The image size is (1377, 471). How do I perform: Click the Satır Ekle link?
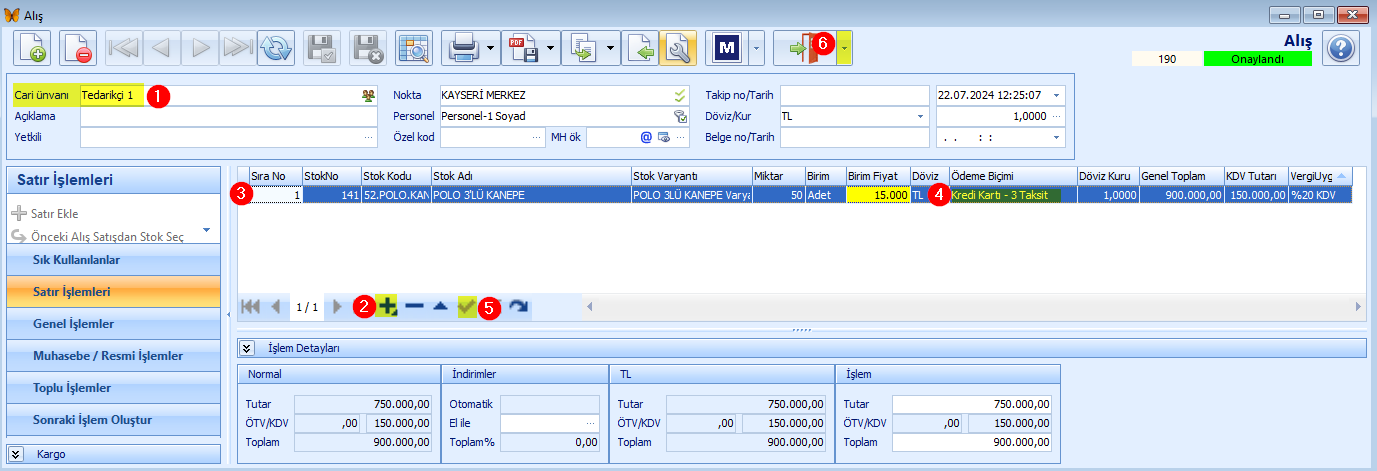45,214
